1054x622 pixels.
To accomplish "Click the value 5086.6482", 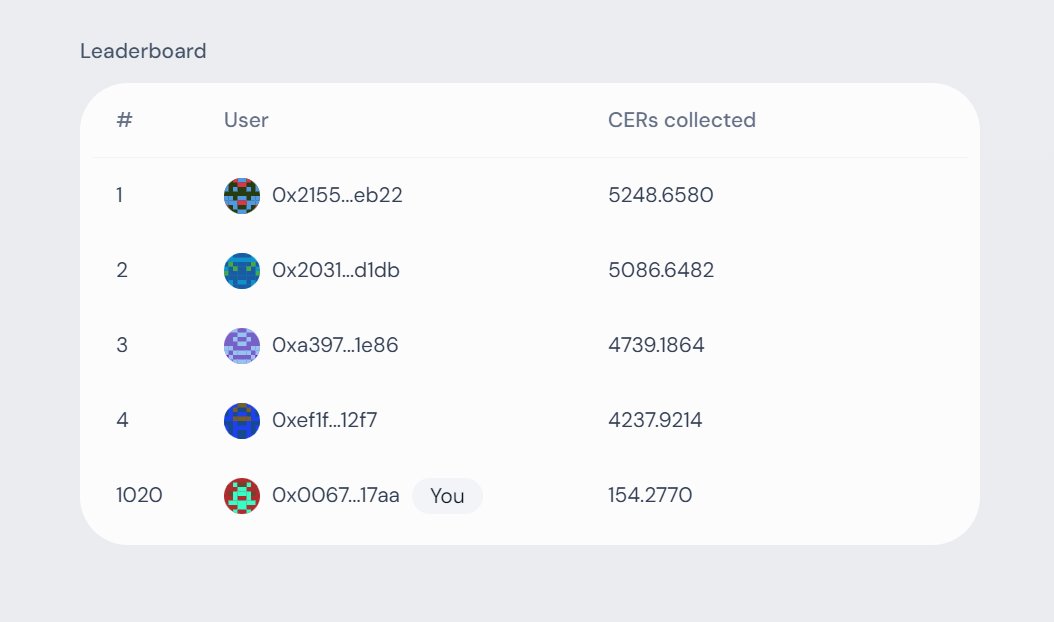I will [x=661, y=270].
